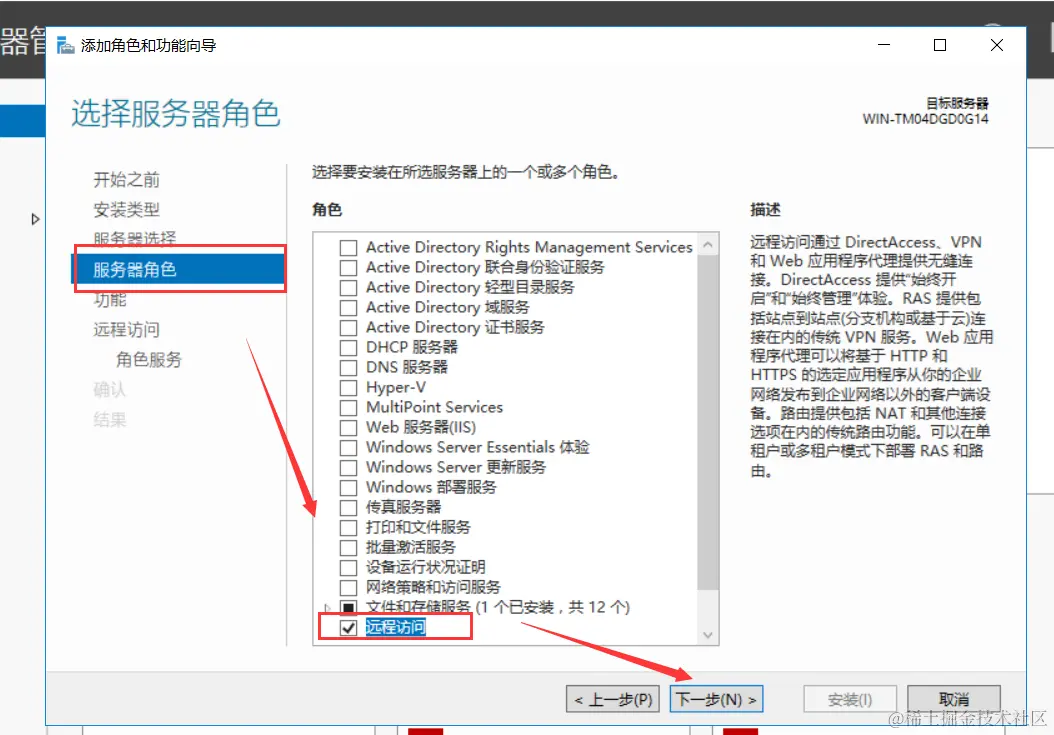Select the DHCP 服务器 label text
This screenshot has height=735, width=1054.
coord(411,347)
